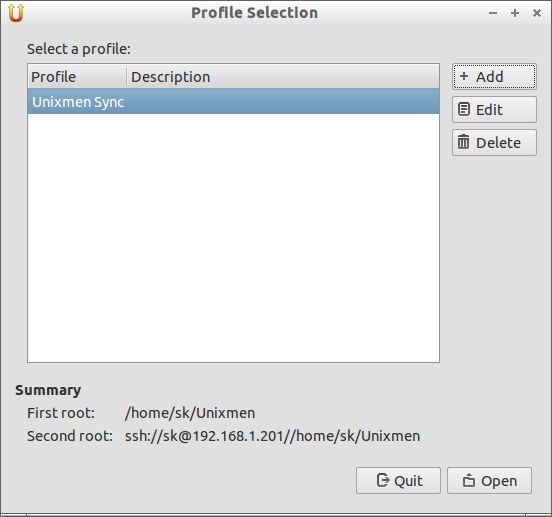Open the selected Unixmen Sync profile
This screenshot has height=517, width=552.
click(x=489, y=480)
